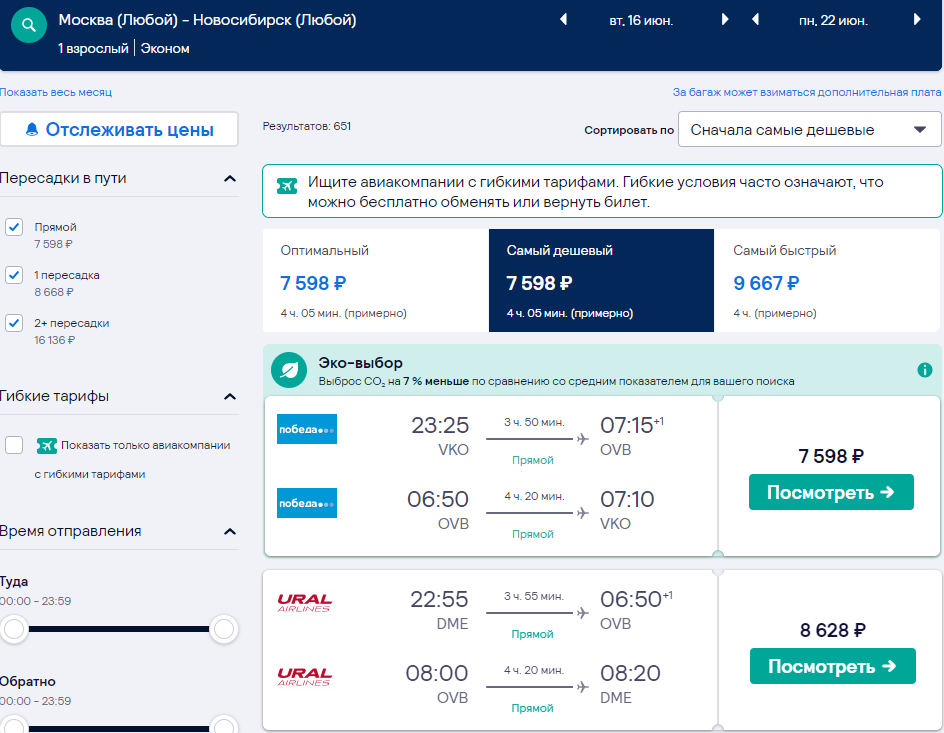Image resolution: width=944 pixels, height=733 pixels.
Task: Click the 8 628 ₽ price
Action: point(833,630)
